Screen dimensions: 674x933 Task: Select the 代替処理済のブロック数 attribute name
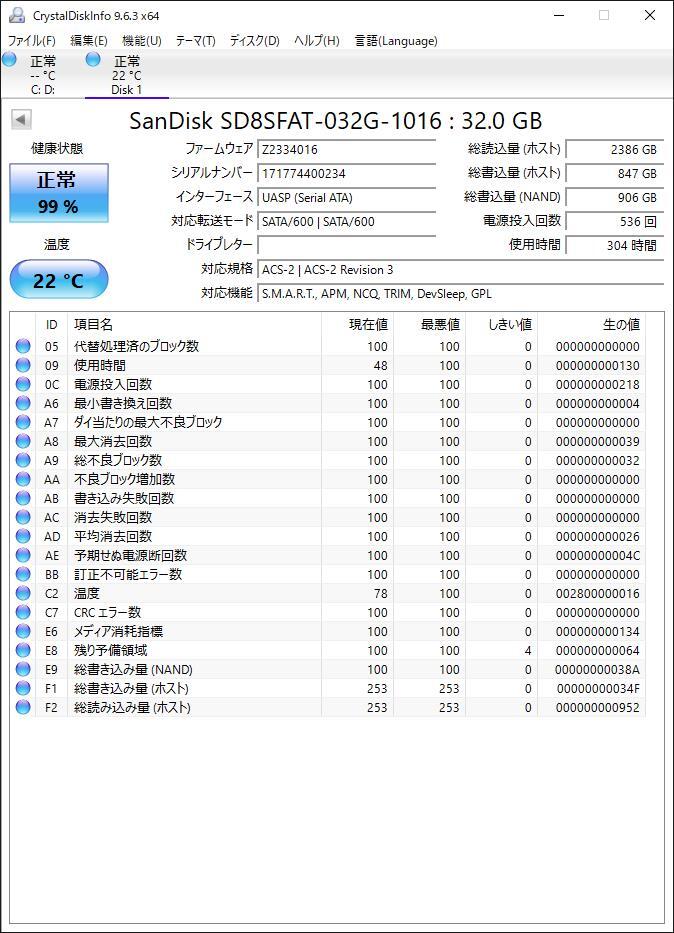pos(136,346)
